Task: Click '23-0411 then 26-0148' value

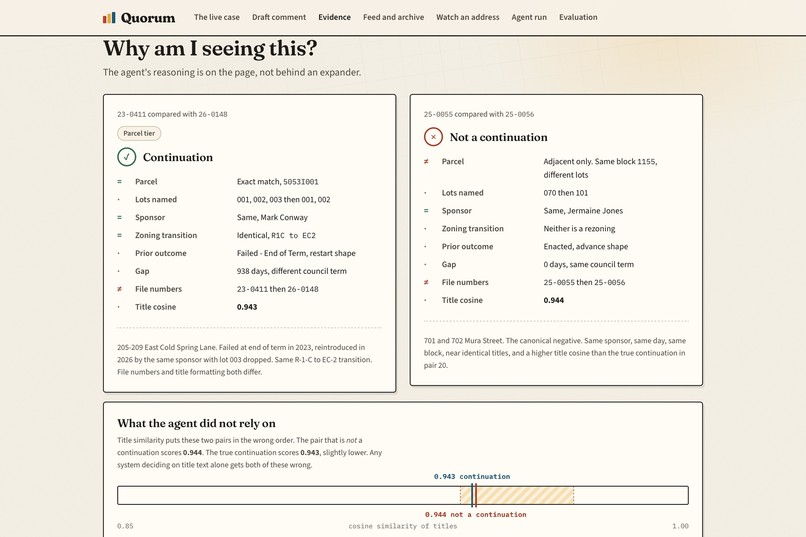Action: [x=278, y=289]
